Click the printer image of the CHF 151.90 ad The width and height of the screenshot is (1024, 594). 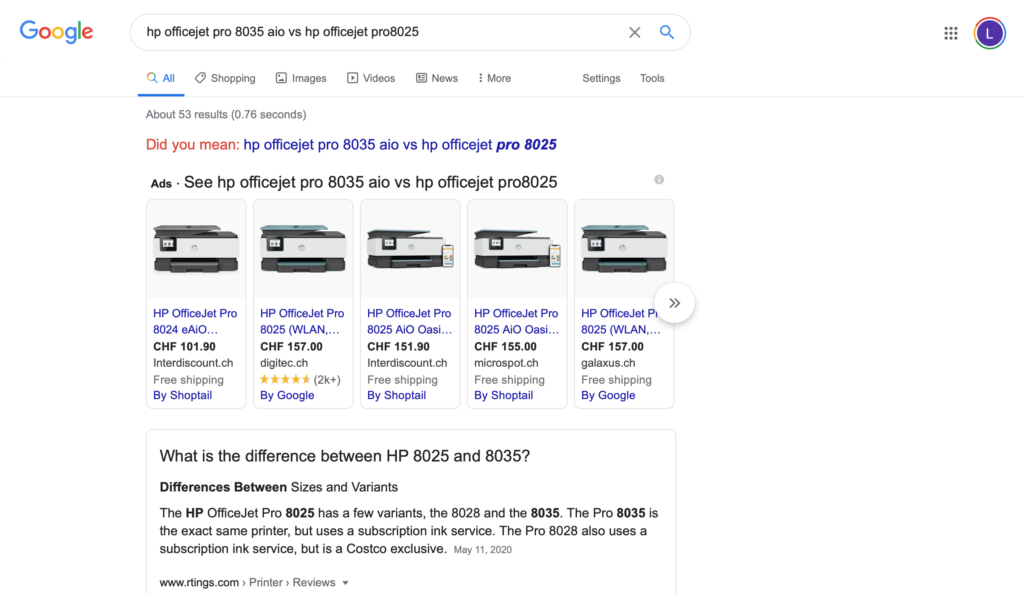410,249
